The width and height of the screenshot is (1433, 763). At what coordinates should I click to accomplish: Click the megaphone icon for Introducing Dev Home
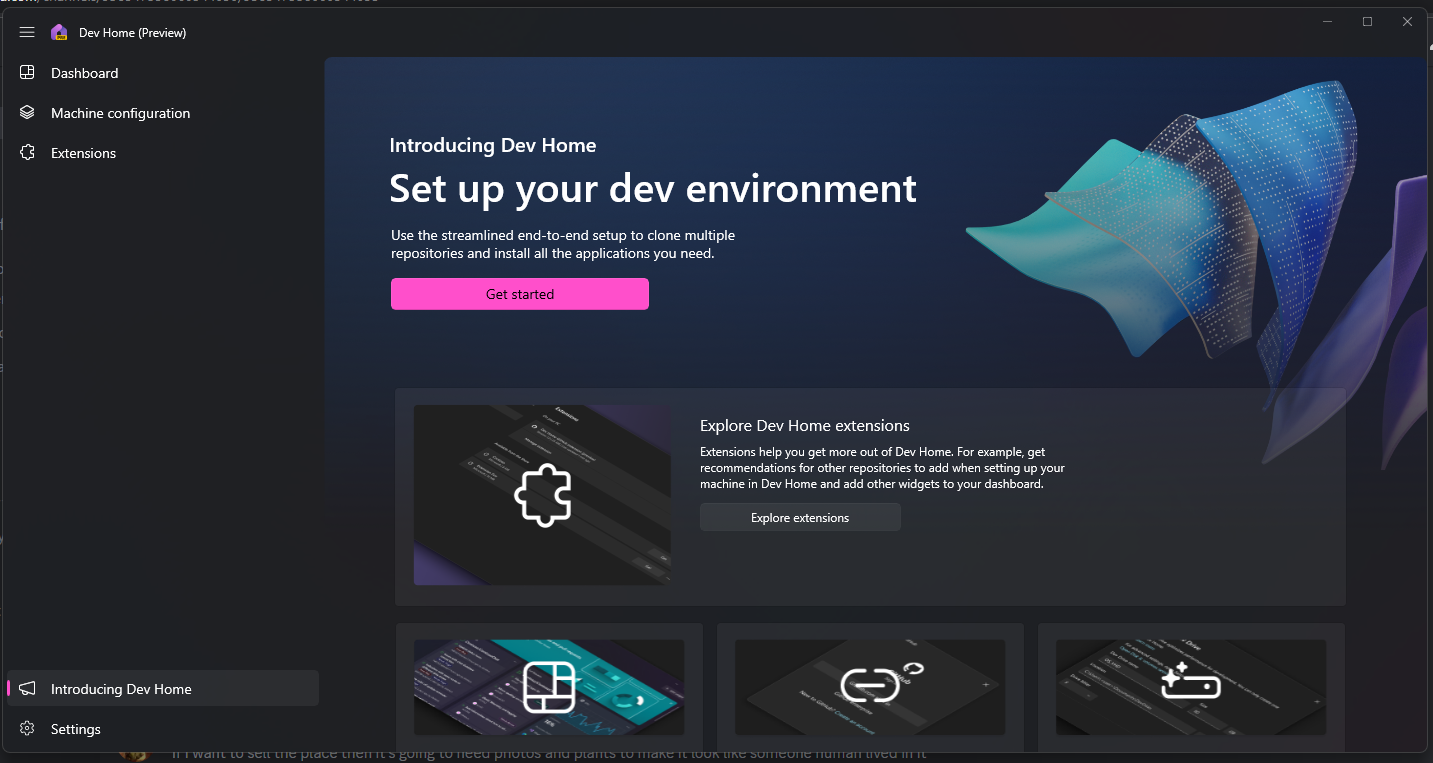point(27,689)
